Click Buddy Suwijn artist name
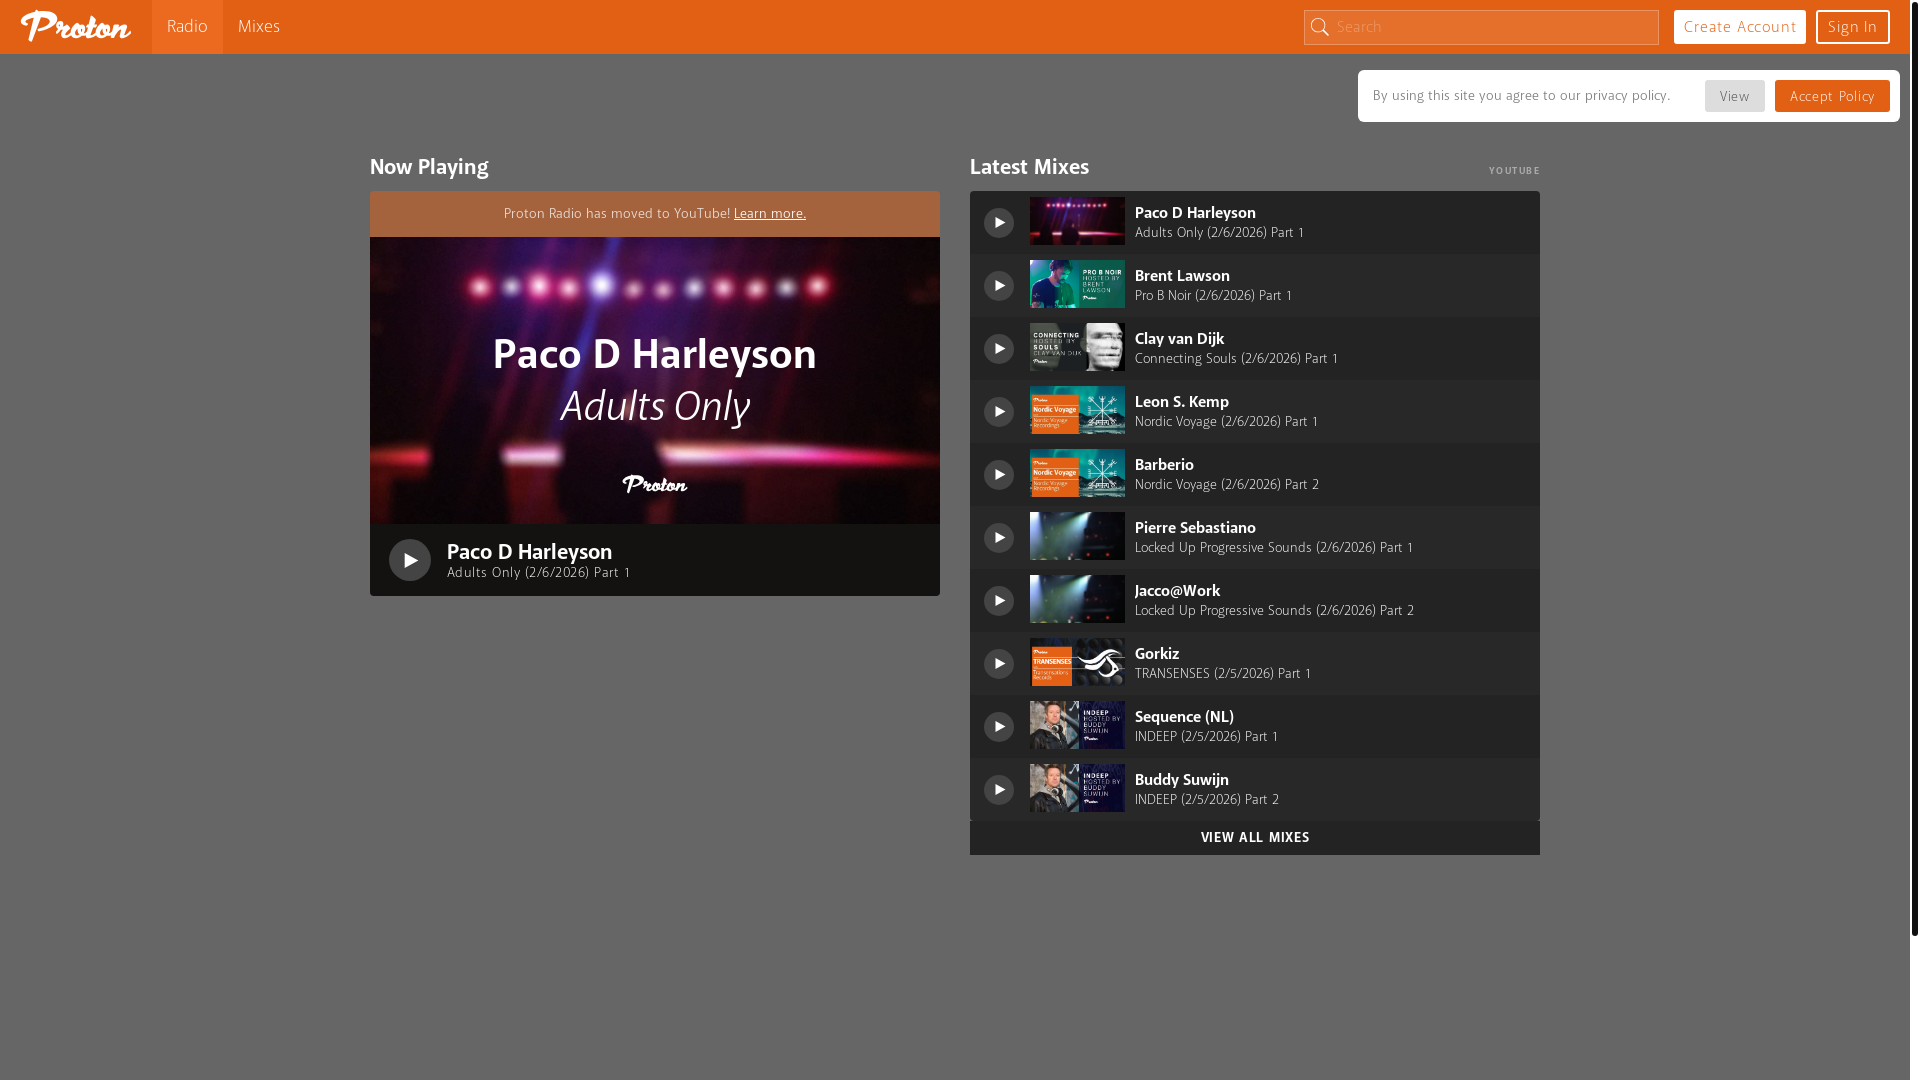This screenshot has height=1080, width=1920. 1182,780
